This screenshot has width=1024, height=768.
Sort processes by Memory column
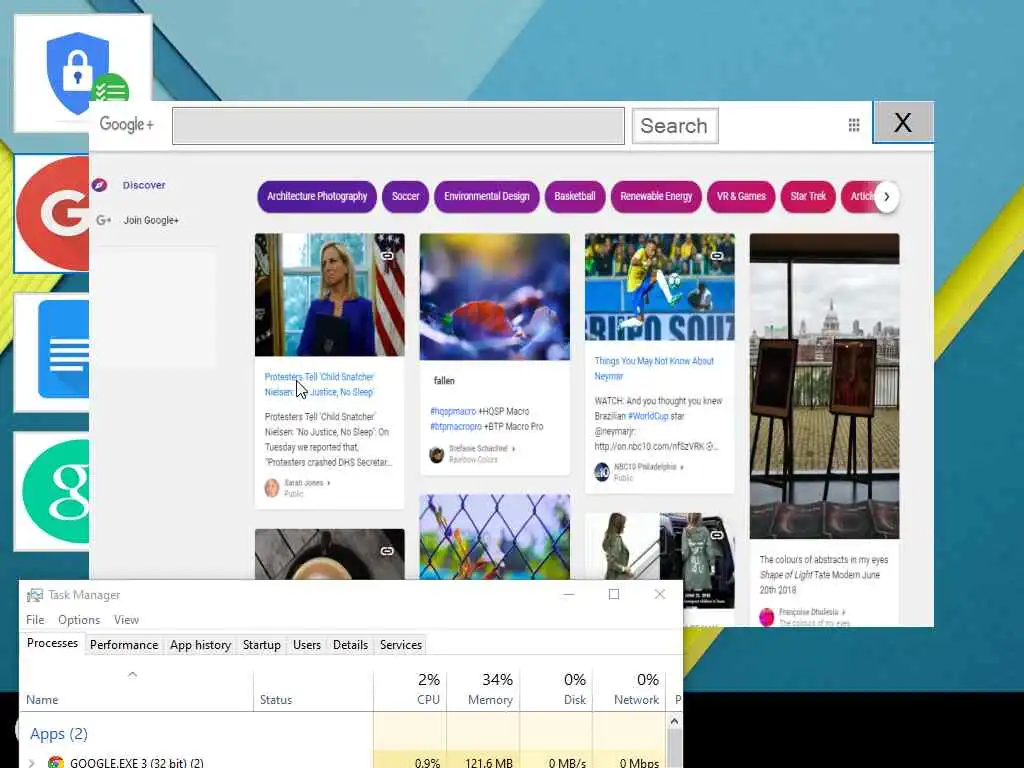(484, 689)
